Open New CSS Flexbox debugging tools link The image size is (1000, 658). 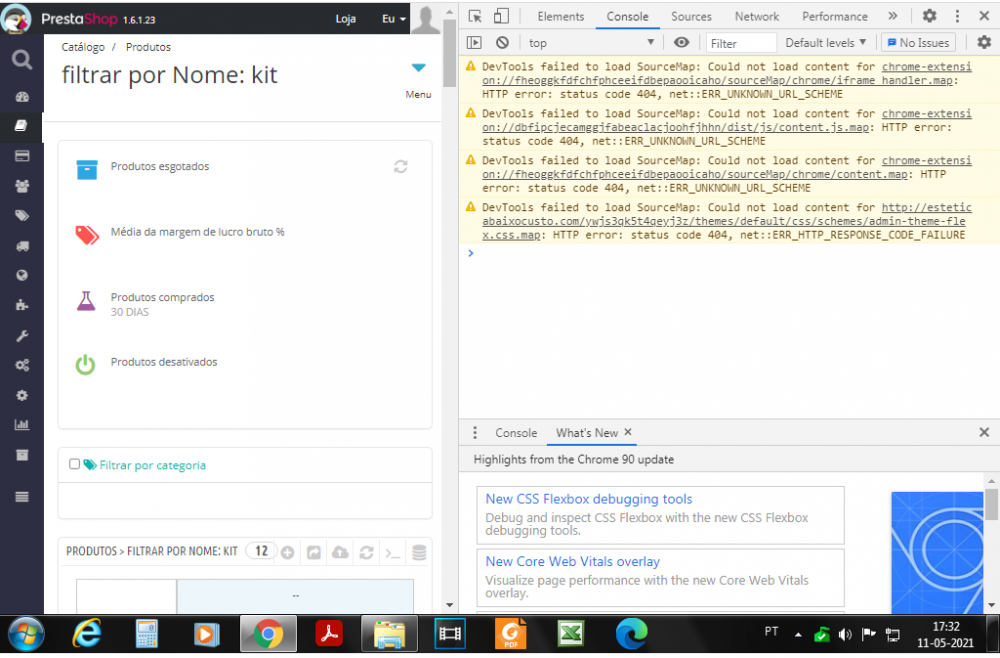pyautogui.click(x=588, y=499)
